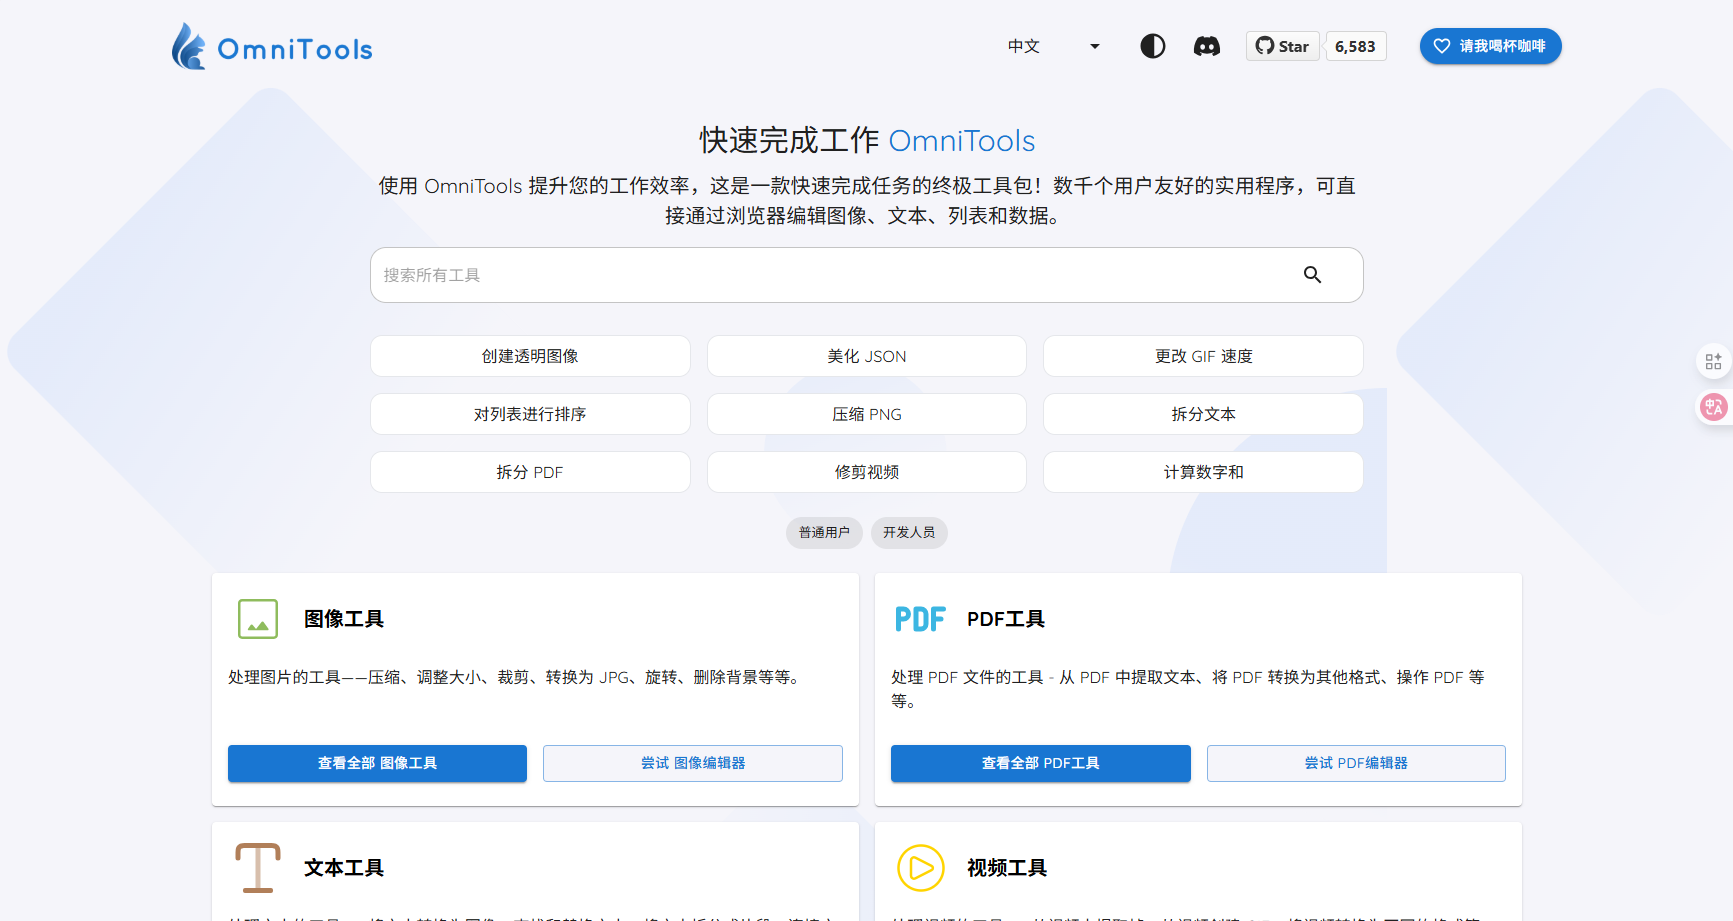Screen dimensions: 1733x921
Task: Click 尝试 PDF编辑器 link
Action: tap(1355, 763)
